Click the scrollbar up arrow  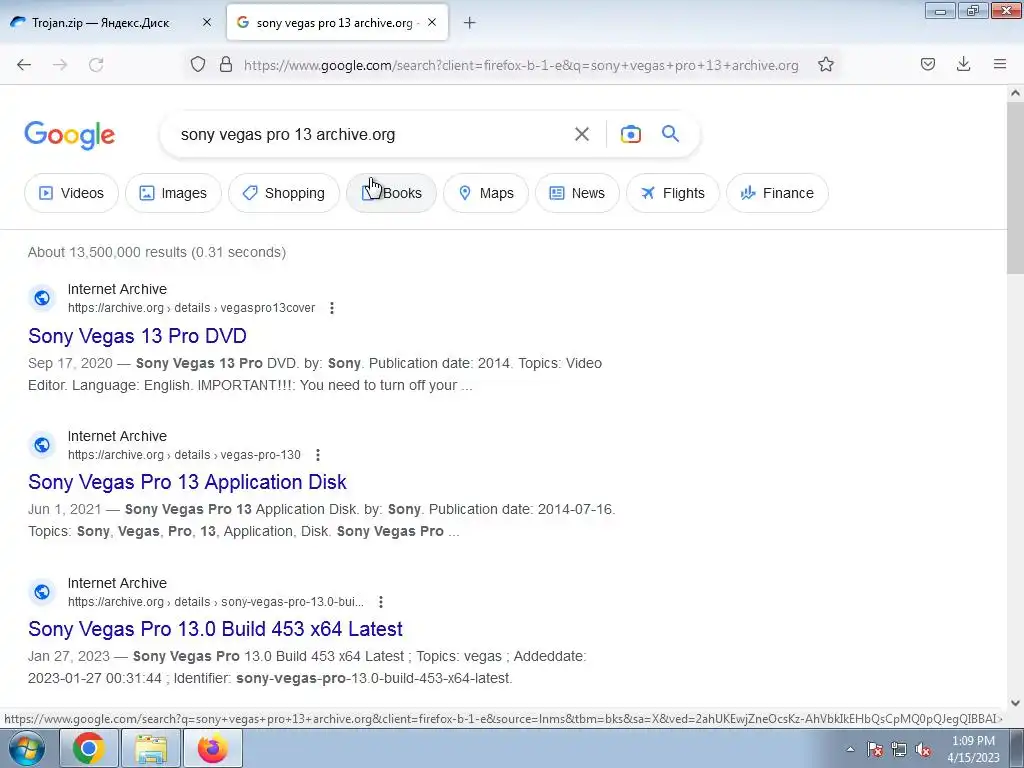coord(1015,93)
